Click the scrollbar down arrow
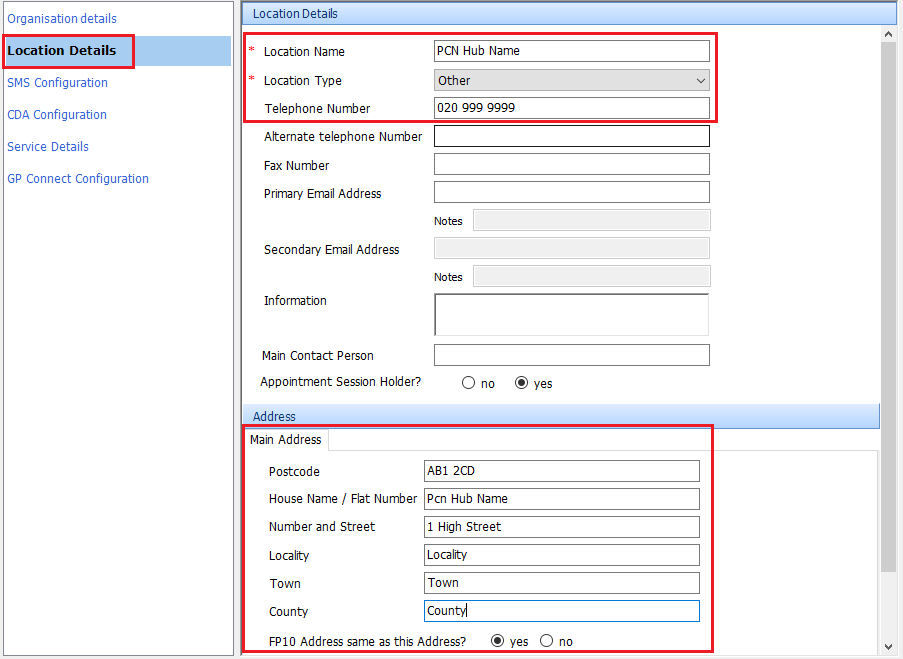The height and width of the screenshot is (659, 903). [x=888, y=647]
